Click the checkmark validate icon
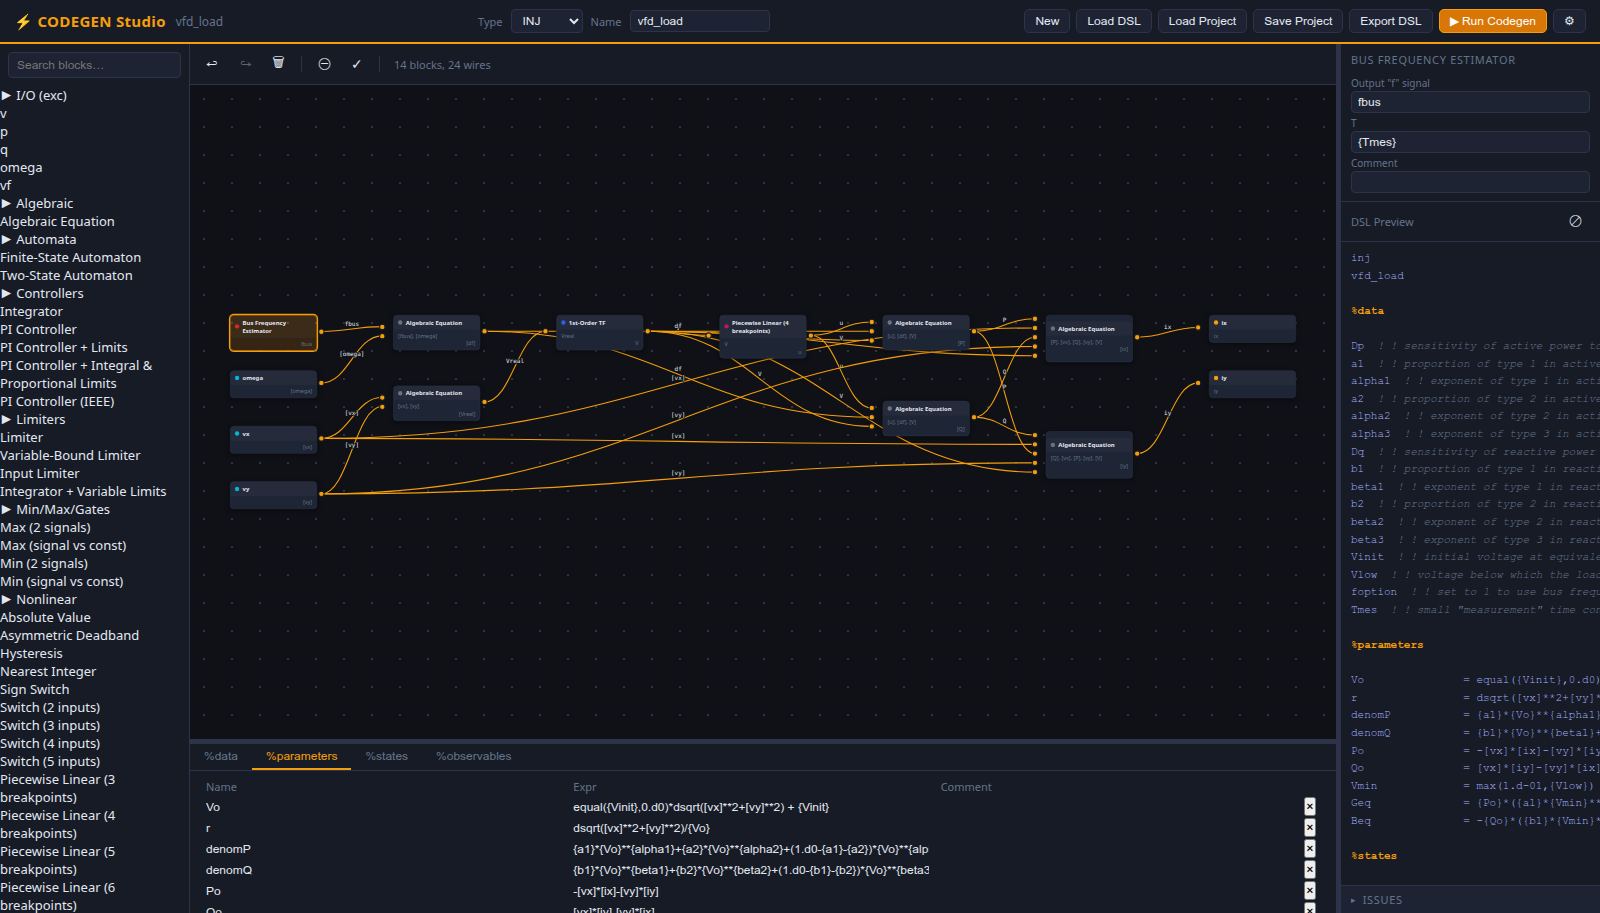This screenshot has height=913, width=1600. (x=356, y=64)
